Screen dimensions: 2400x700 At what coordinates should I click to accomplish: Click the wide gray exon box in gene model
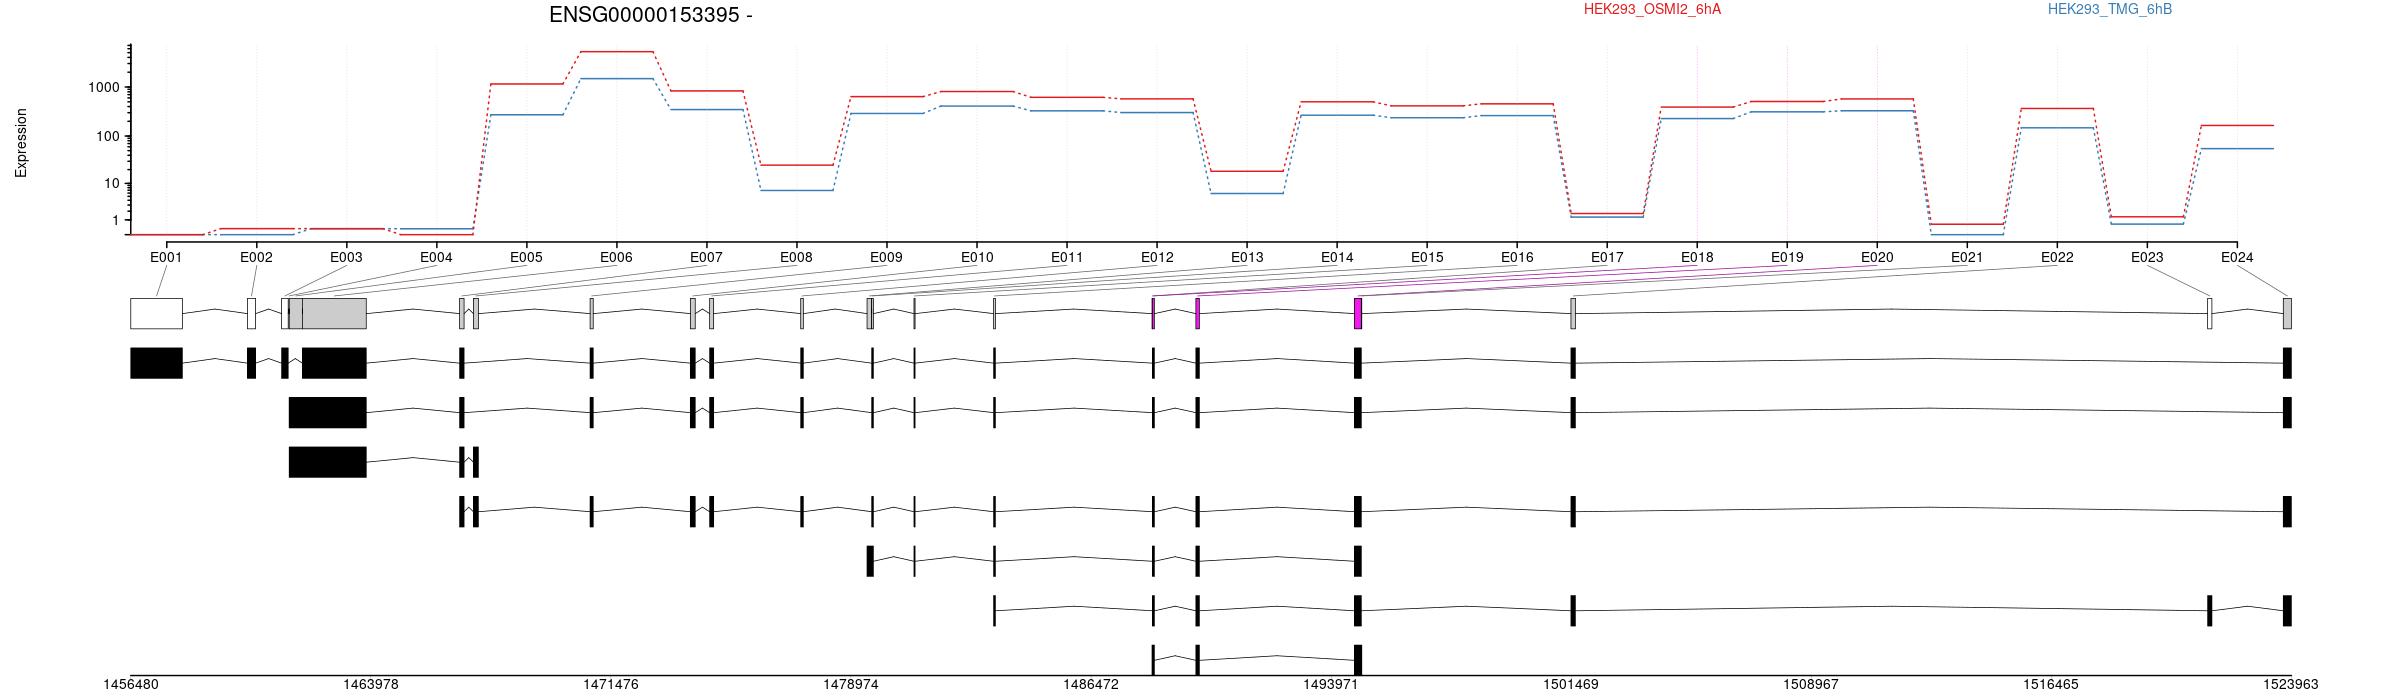(334, 313)
